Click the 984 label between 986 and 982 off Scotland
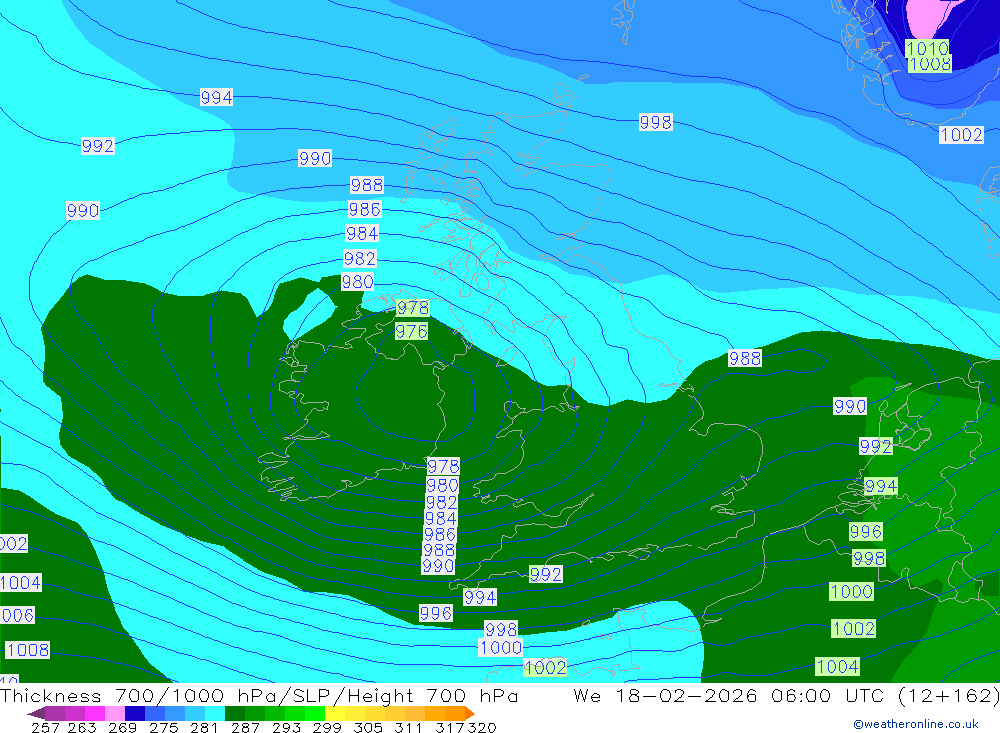 [x=362, y=233]
